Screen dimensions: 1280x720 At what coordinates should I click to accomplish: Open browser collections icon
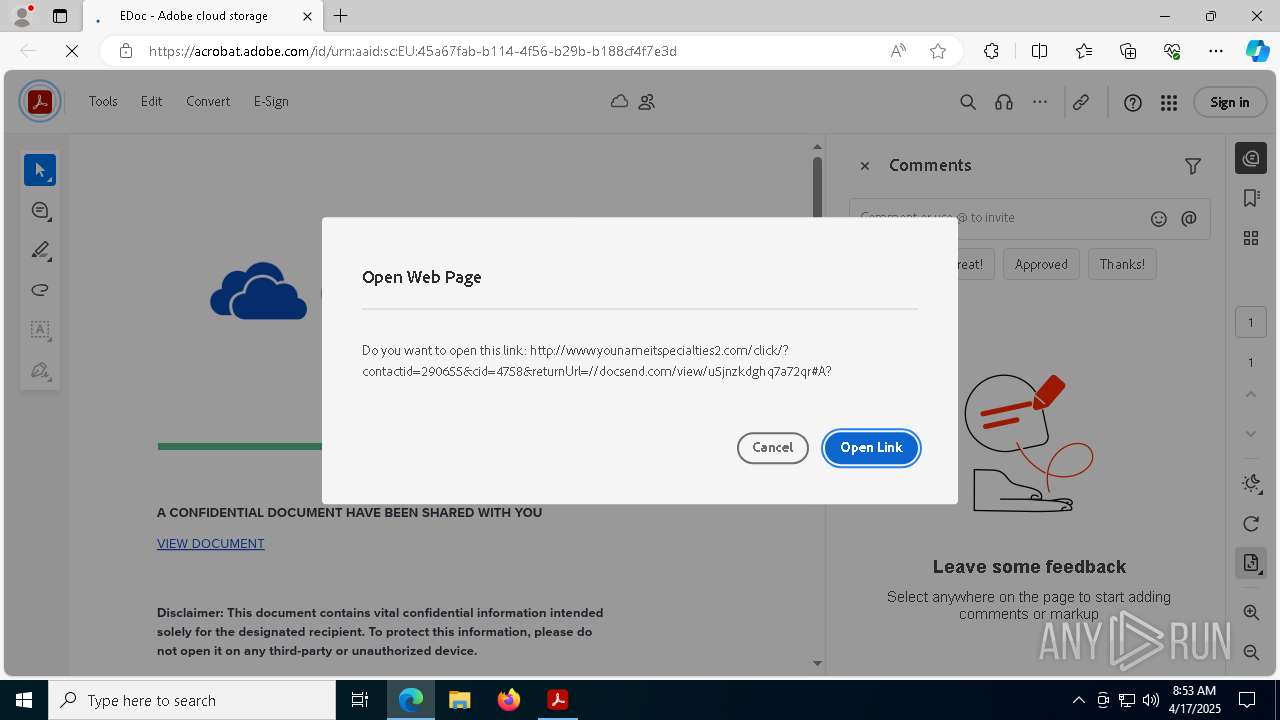coord(1128,51)
